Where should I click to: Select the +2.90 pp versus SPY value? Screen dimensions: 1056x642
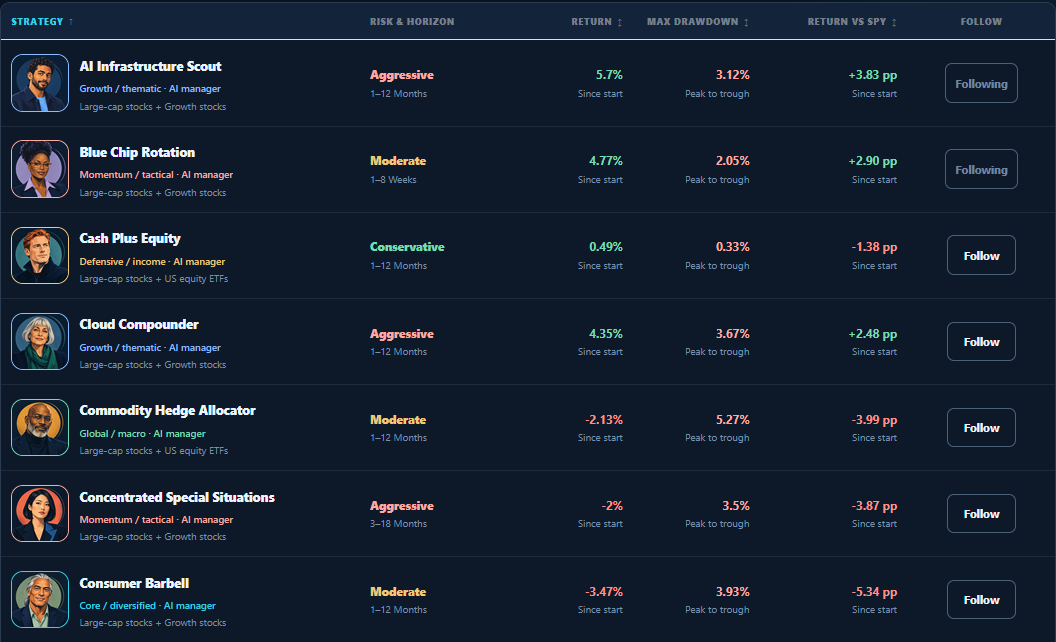(x=872, y=161)
